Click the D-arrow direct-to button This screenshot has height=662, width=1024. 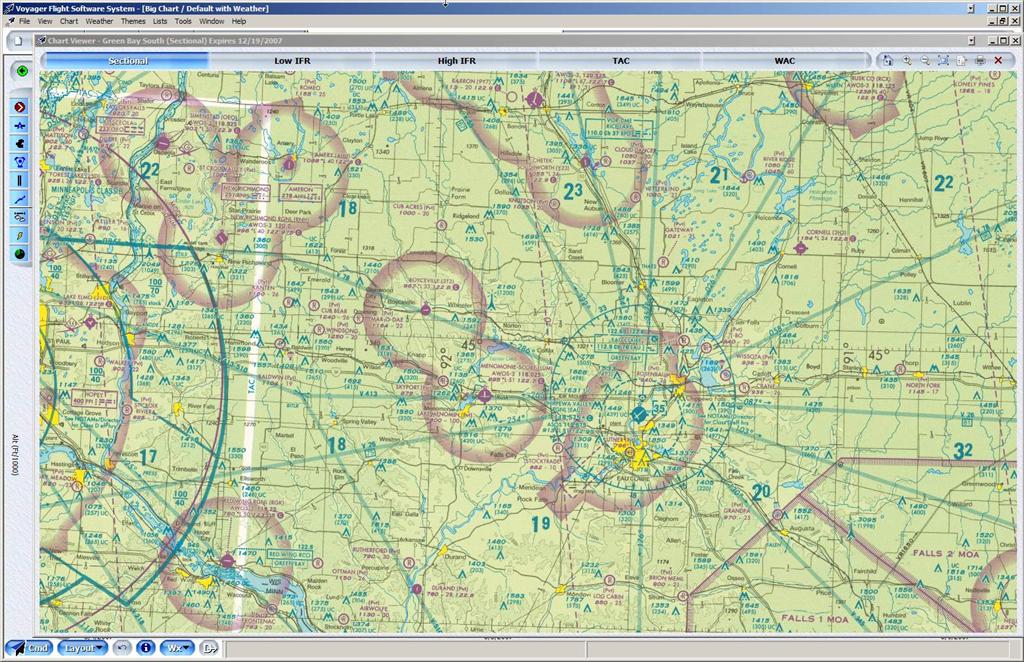[209, 648]
